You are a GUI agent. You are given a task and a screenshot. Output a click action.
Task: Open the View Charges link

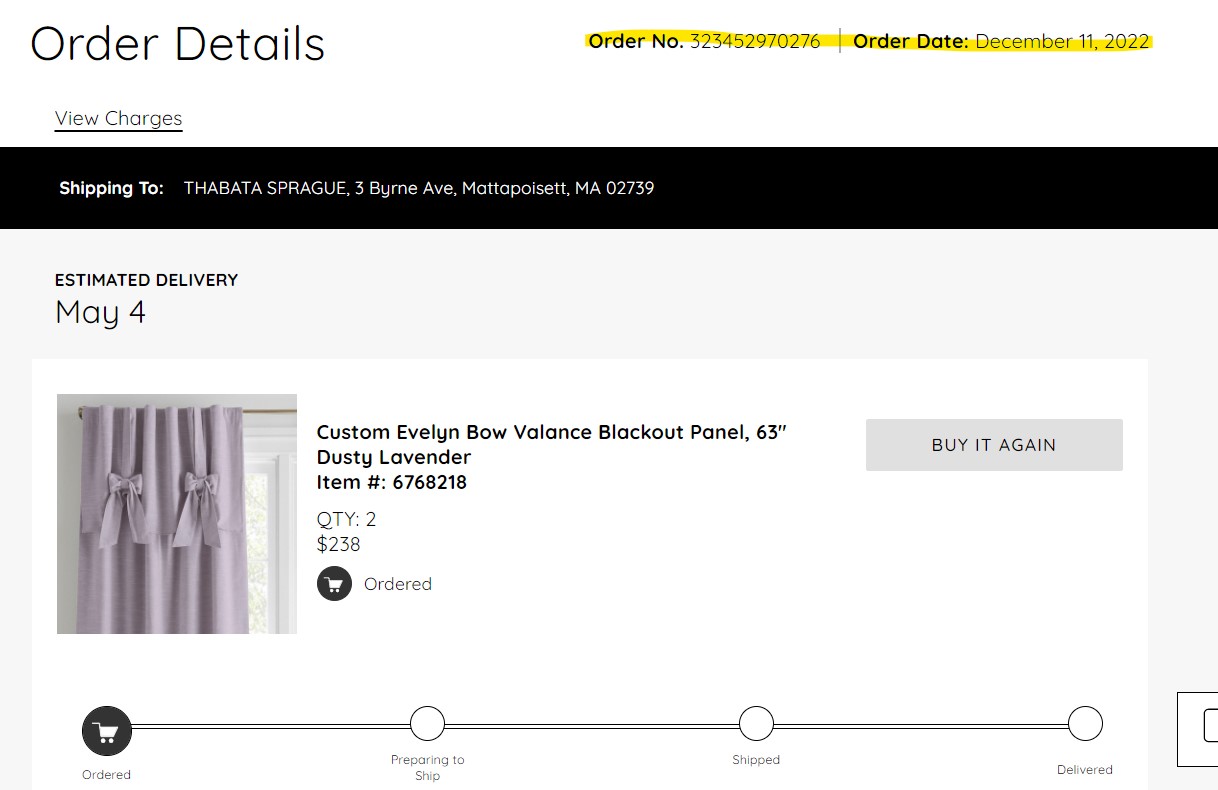tap(118, 118)
